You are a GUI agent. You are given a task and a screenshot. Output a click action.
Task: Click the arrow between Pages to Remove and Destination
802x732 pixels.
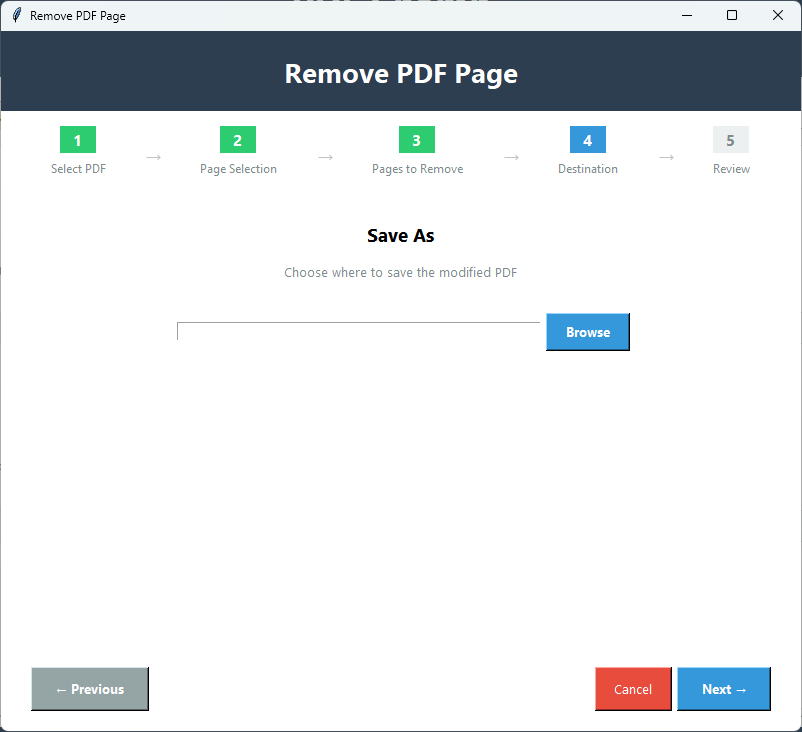tap(512, 157)
